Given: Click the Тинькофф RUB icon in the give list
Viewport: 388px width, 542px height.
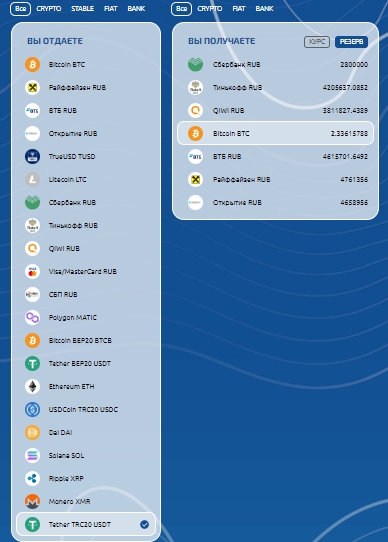Looking at the screenshot, I should click(x=33, y=225).
